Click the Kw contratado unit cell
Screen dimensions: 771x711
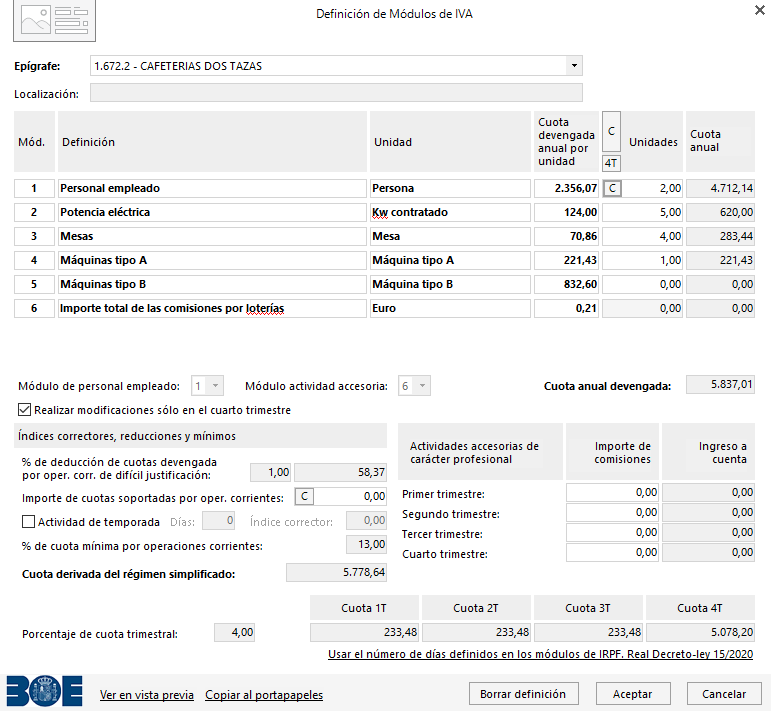450,212
